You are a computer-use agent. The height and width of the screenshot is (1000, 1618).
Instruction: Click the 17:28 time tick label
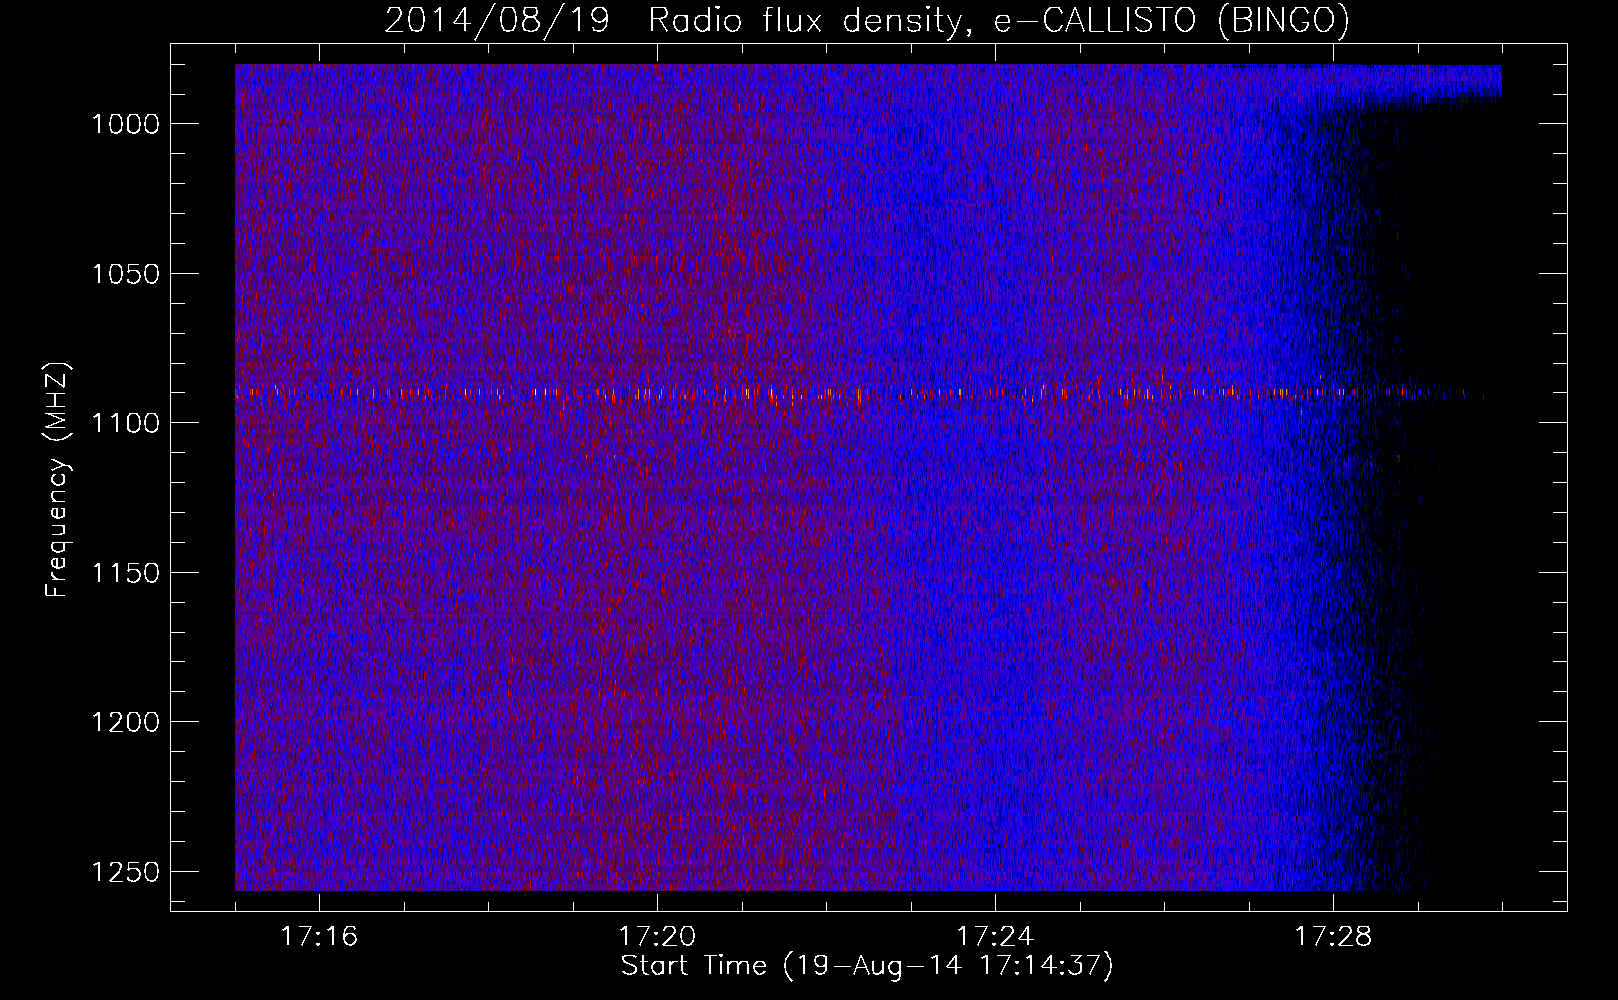pos(1333,937)
